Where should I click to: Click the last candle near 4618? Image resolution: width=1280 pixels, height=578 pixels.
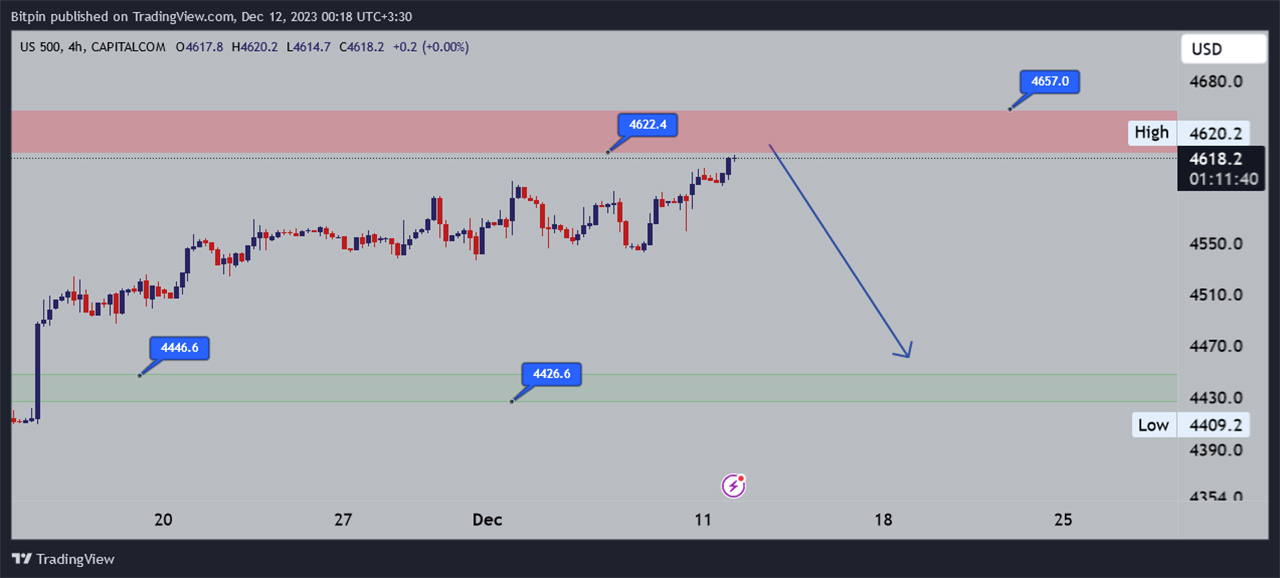click(x=729, y=166)
